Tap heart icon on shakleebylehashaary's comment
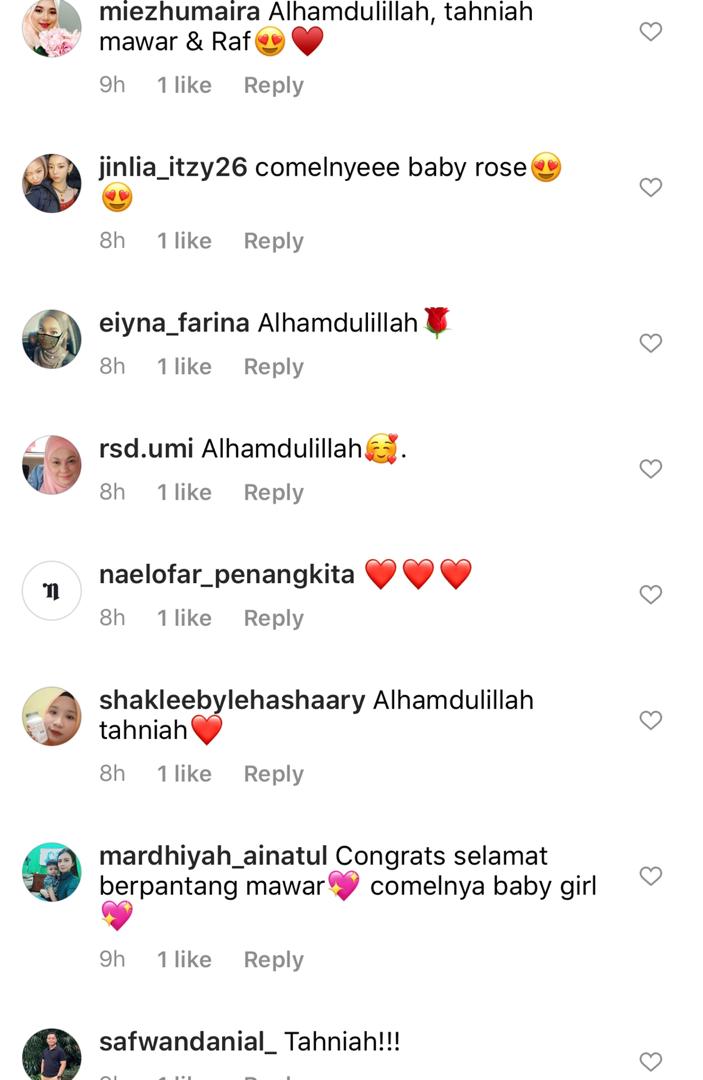This screenshot has height=1080, width=703. click(651, 720)
